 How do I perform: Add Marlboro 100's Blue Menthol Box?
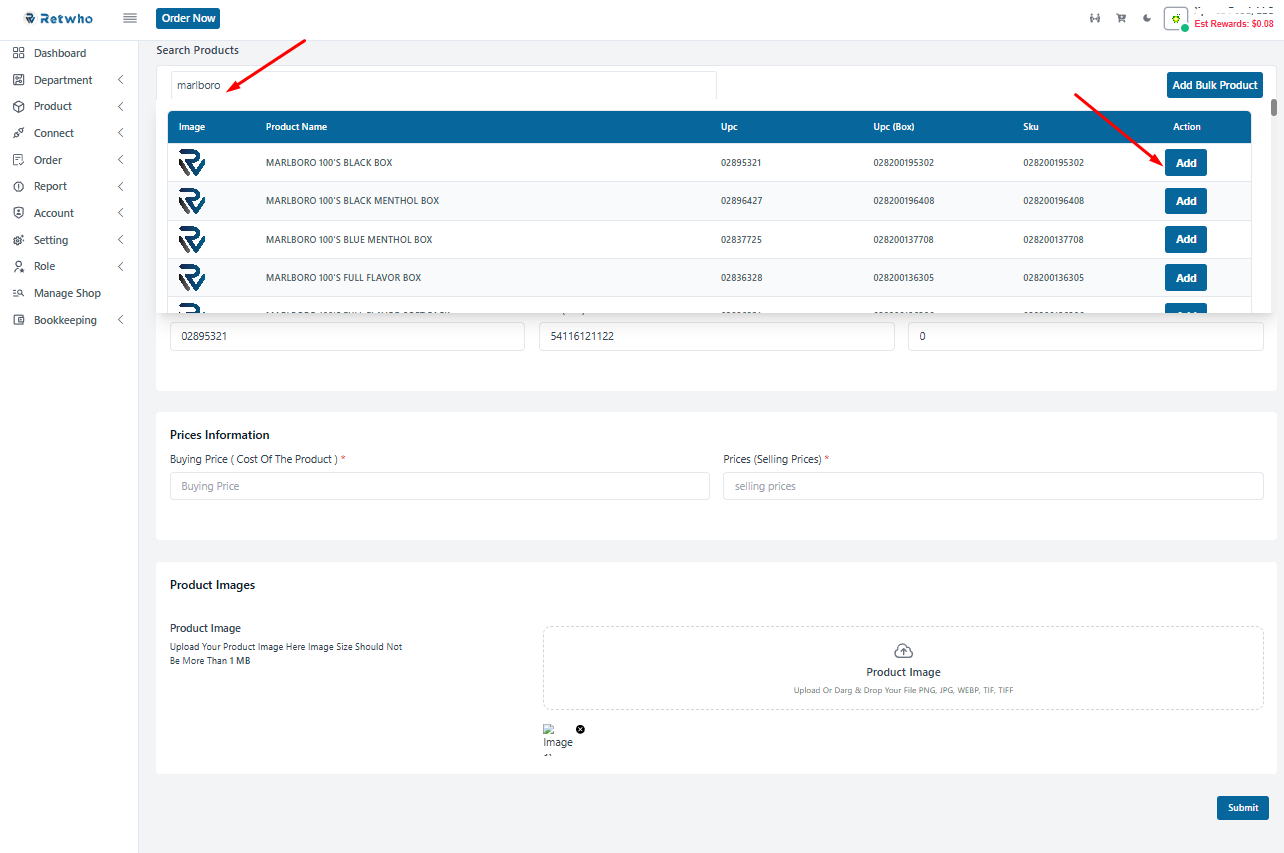point(1186,239)
